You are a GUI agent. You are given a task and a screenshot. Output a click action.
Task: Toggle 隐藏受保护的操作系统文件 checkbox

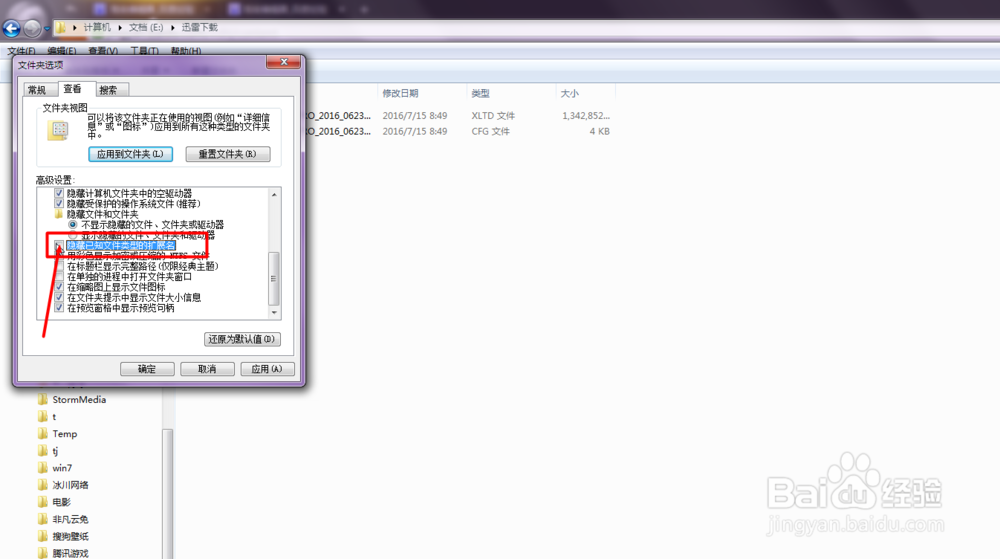59,203
